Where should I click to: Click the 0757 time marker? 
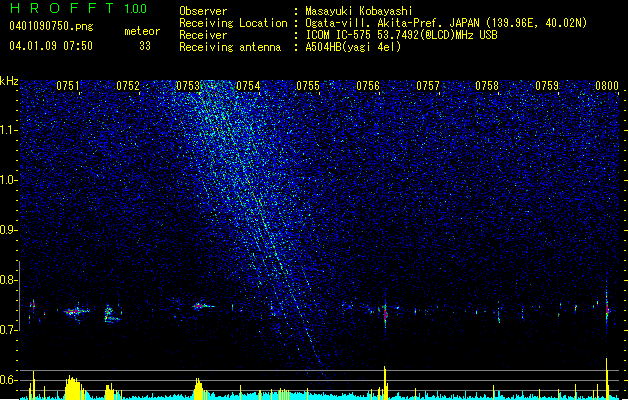click(x=428, y=86)
